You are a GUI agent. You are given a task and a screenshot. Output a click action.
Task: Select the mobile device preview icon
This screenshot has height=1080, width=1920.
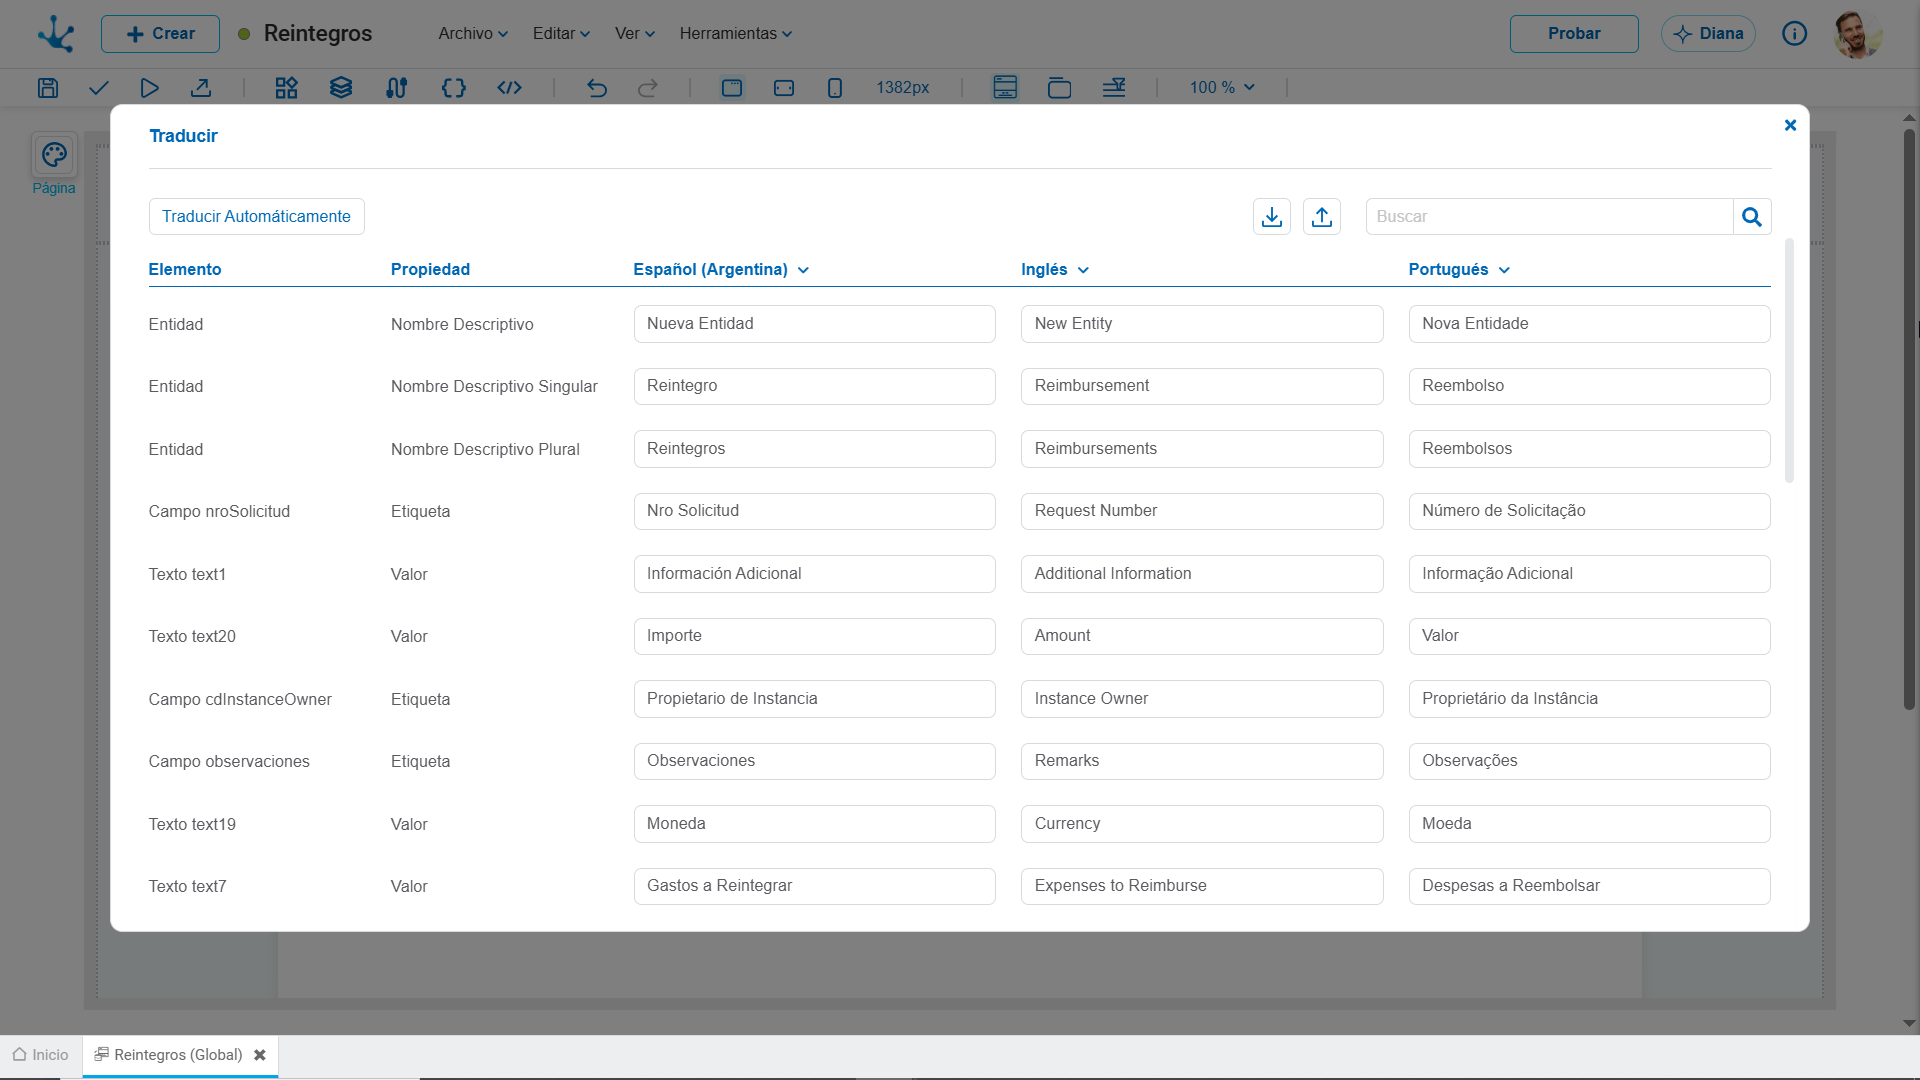click(835, 88)
